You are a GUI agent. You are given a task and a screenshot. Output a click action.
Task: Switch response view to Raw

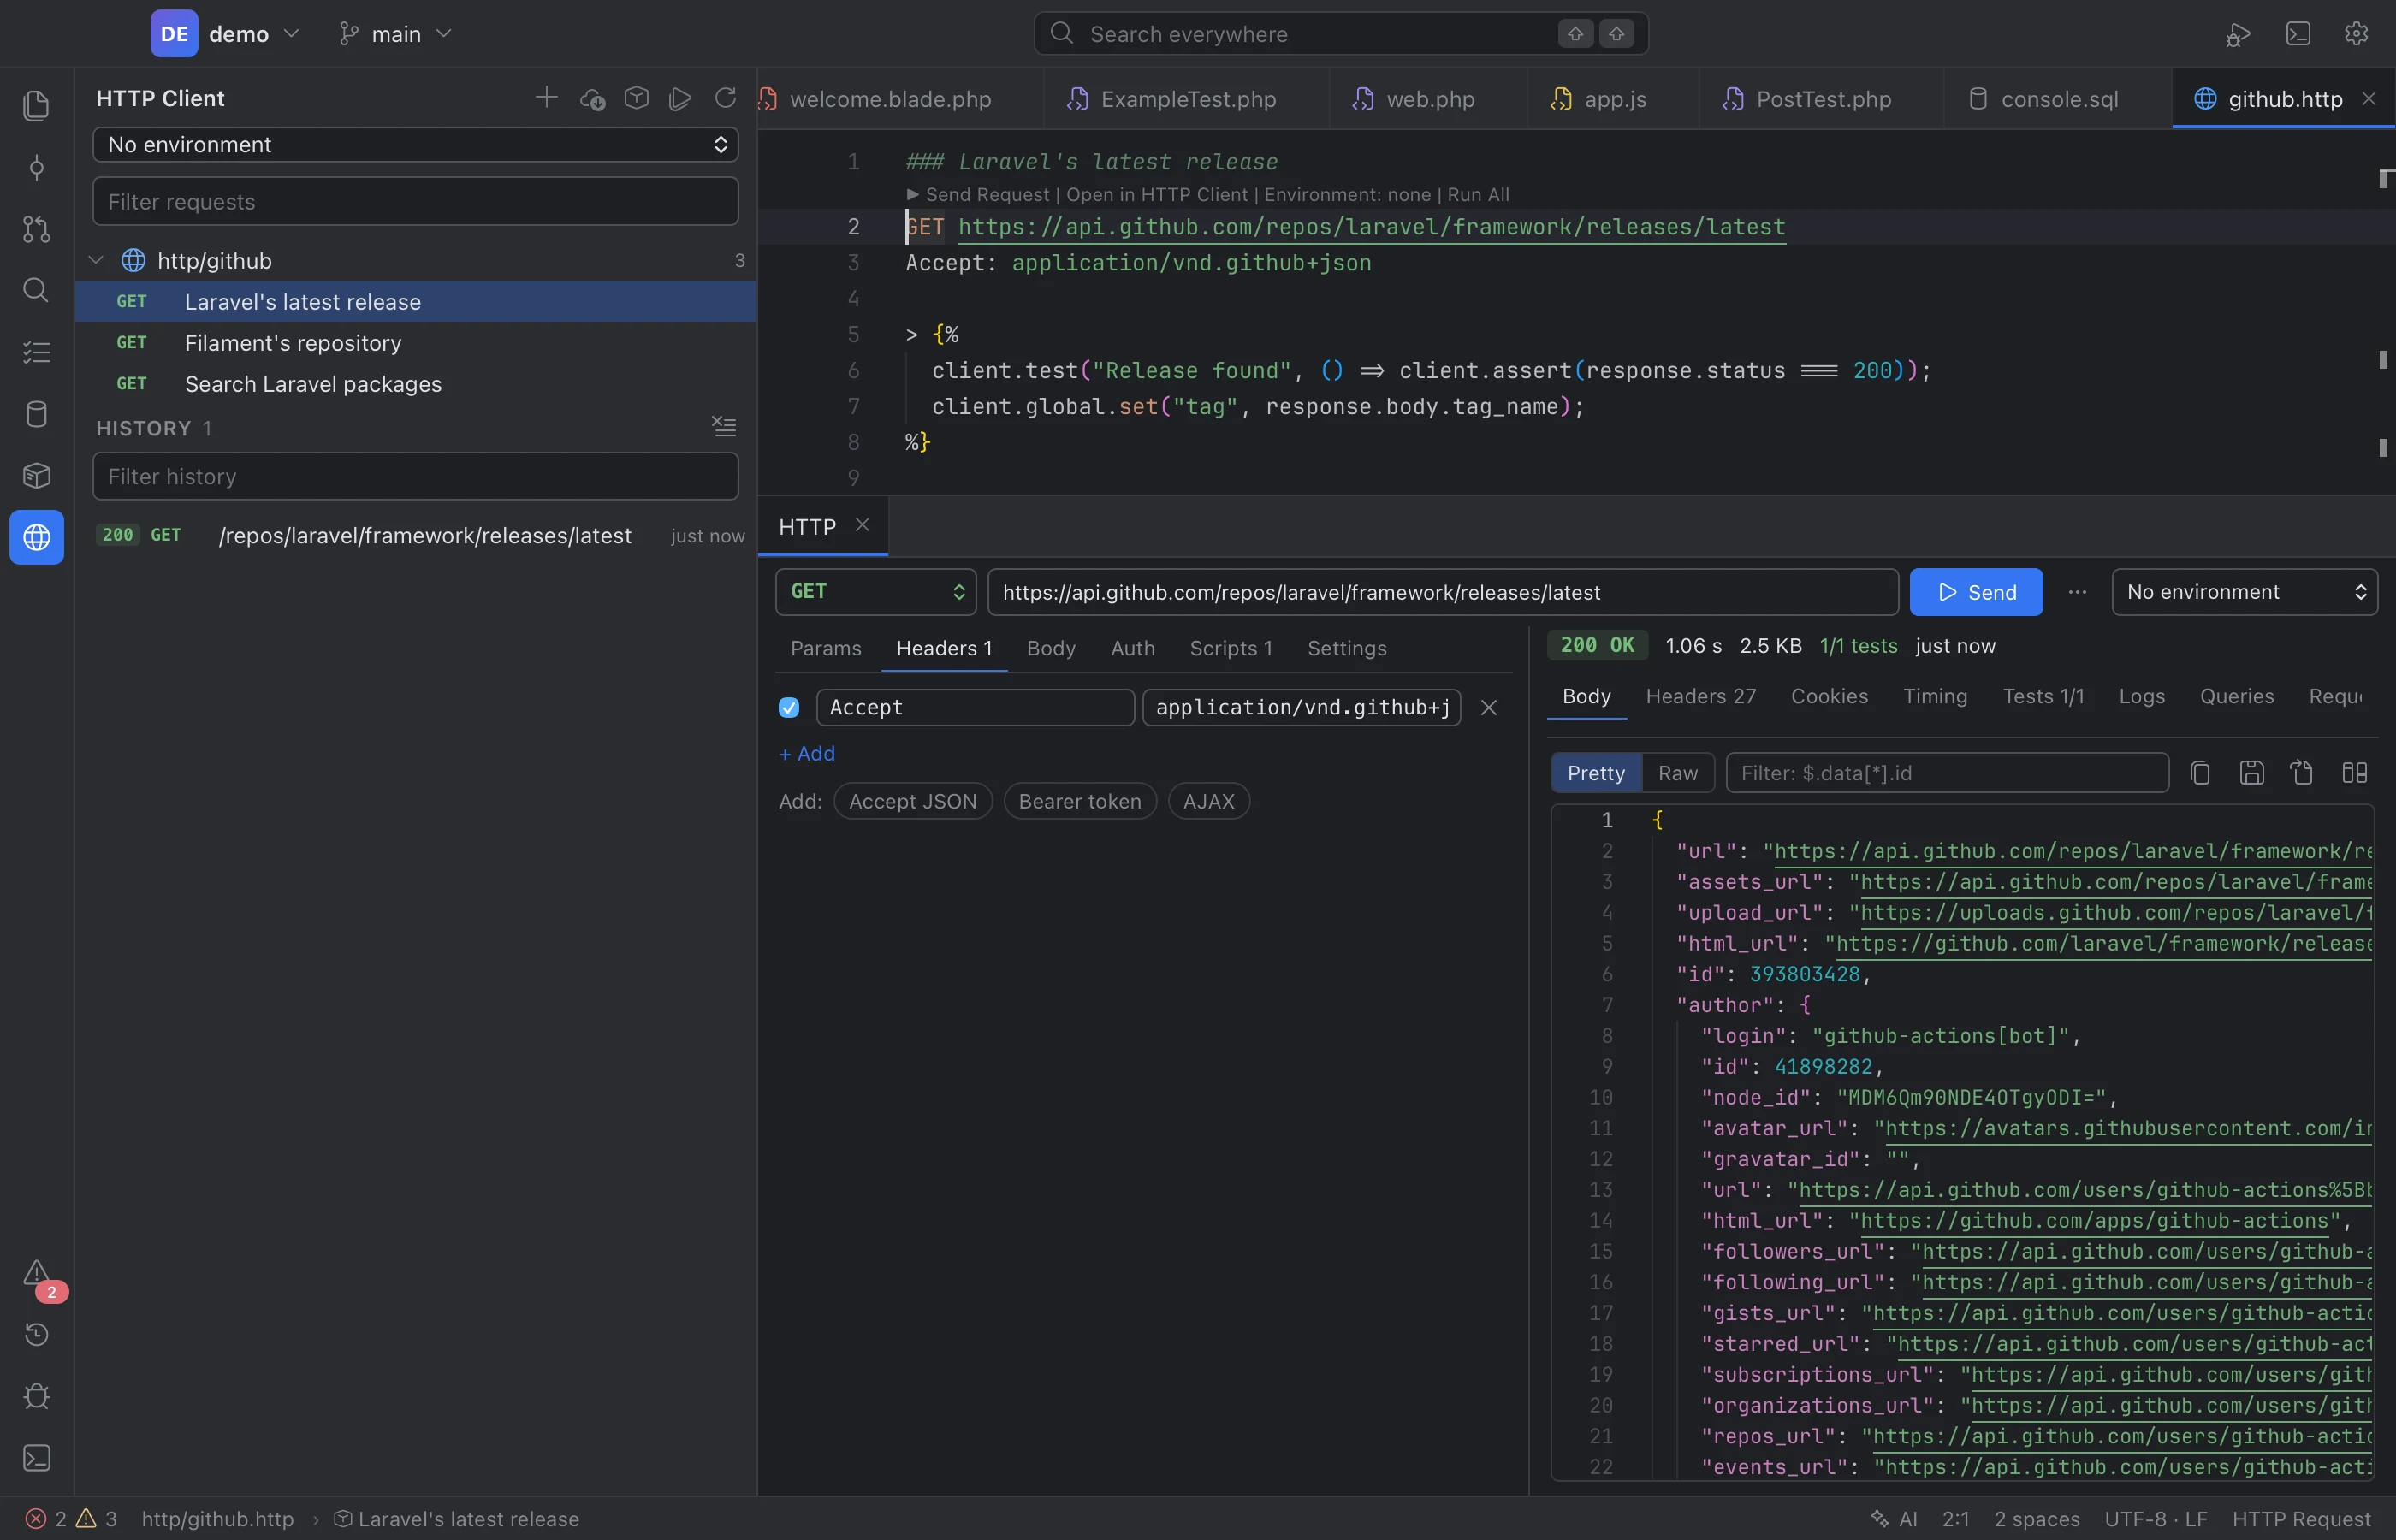point(1677,773)
